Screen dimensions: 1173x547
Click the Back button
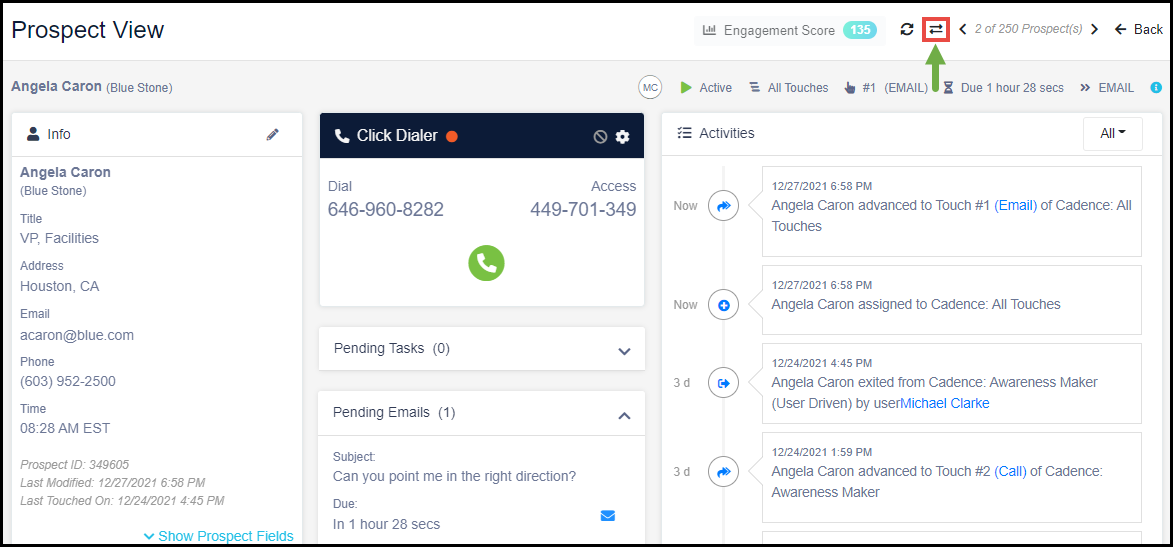[x=1139, y=29]
